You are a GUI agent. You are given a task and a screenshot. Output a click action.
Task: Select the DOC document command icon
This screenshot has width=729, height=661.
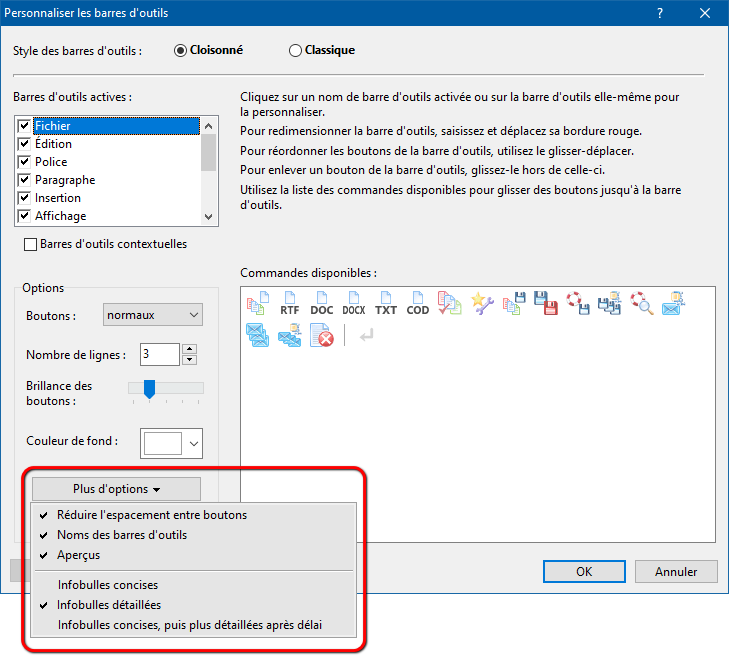pyautogui.click(x=322, y=303)
